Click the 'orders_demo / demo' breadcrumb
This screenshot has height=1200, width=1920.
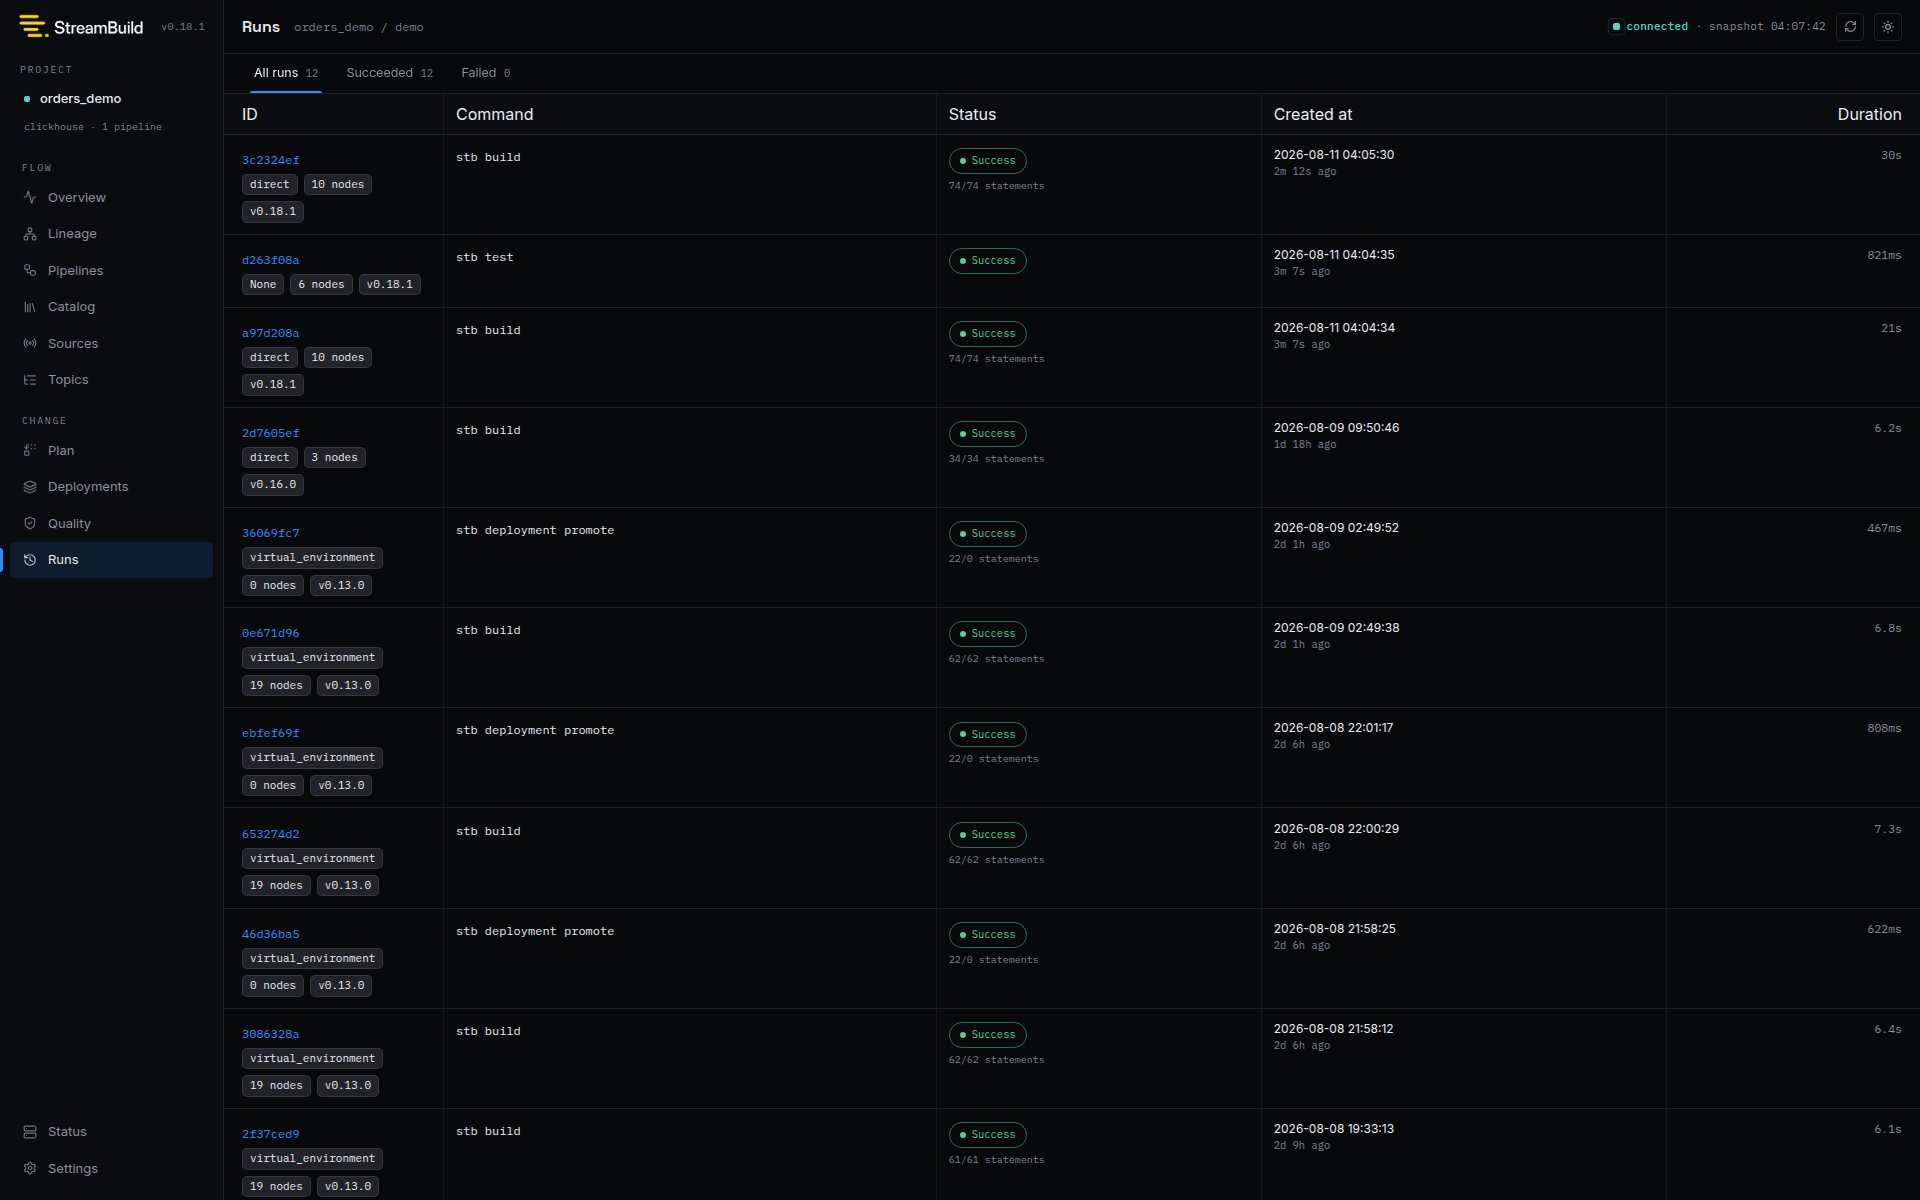(x=359, y=28)
